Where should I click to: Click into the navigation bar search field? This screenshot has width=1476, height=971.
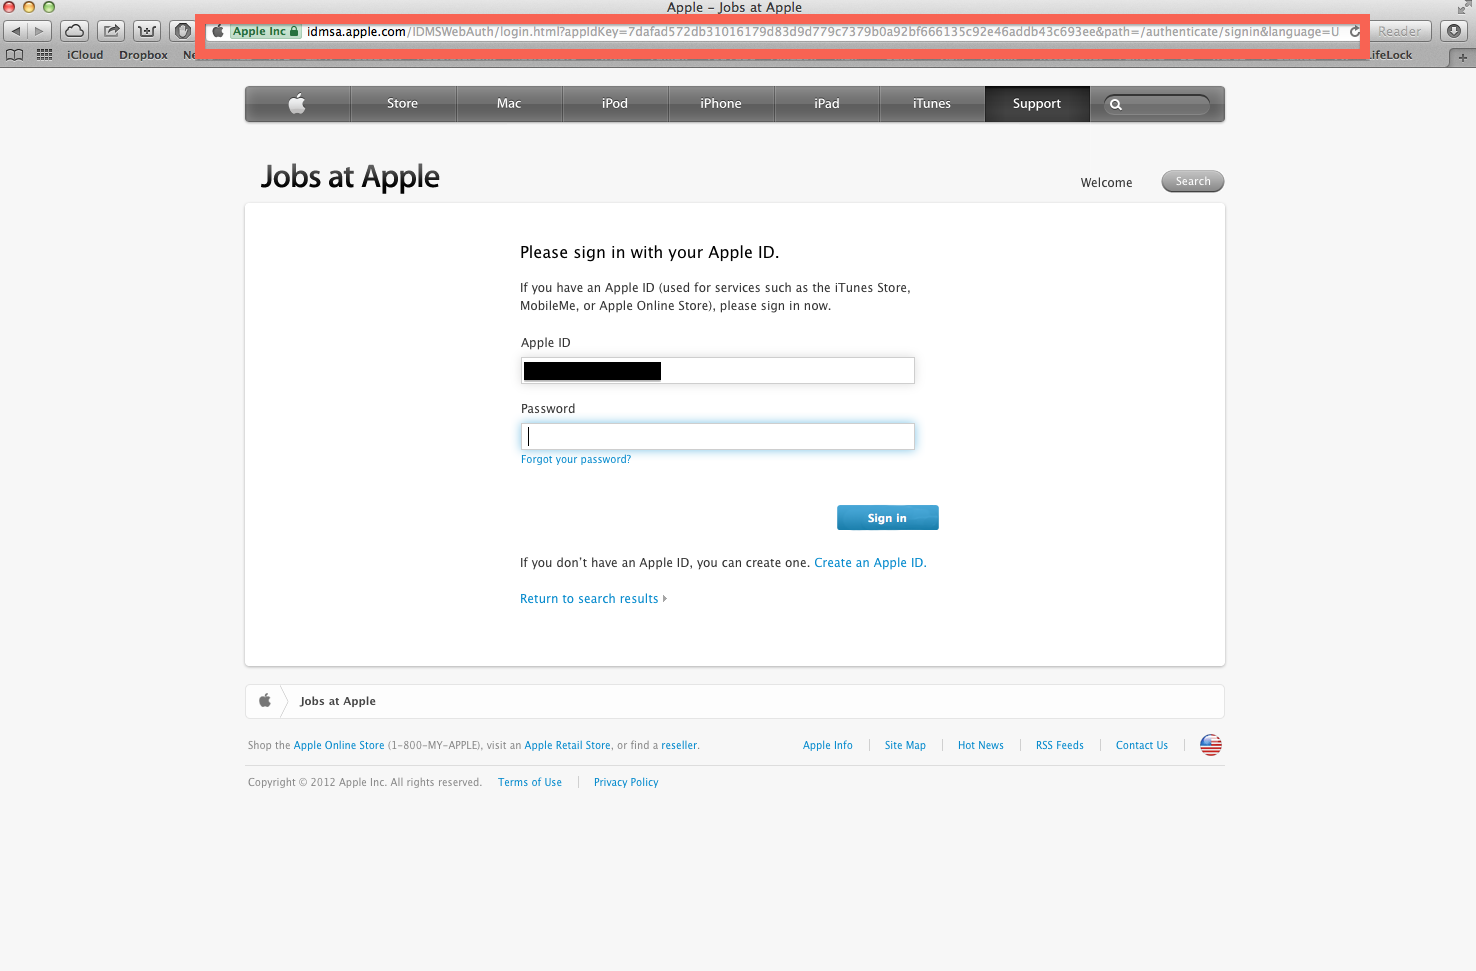coord(1158,104)
